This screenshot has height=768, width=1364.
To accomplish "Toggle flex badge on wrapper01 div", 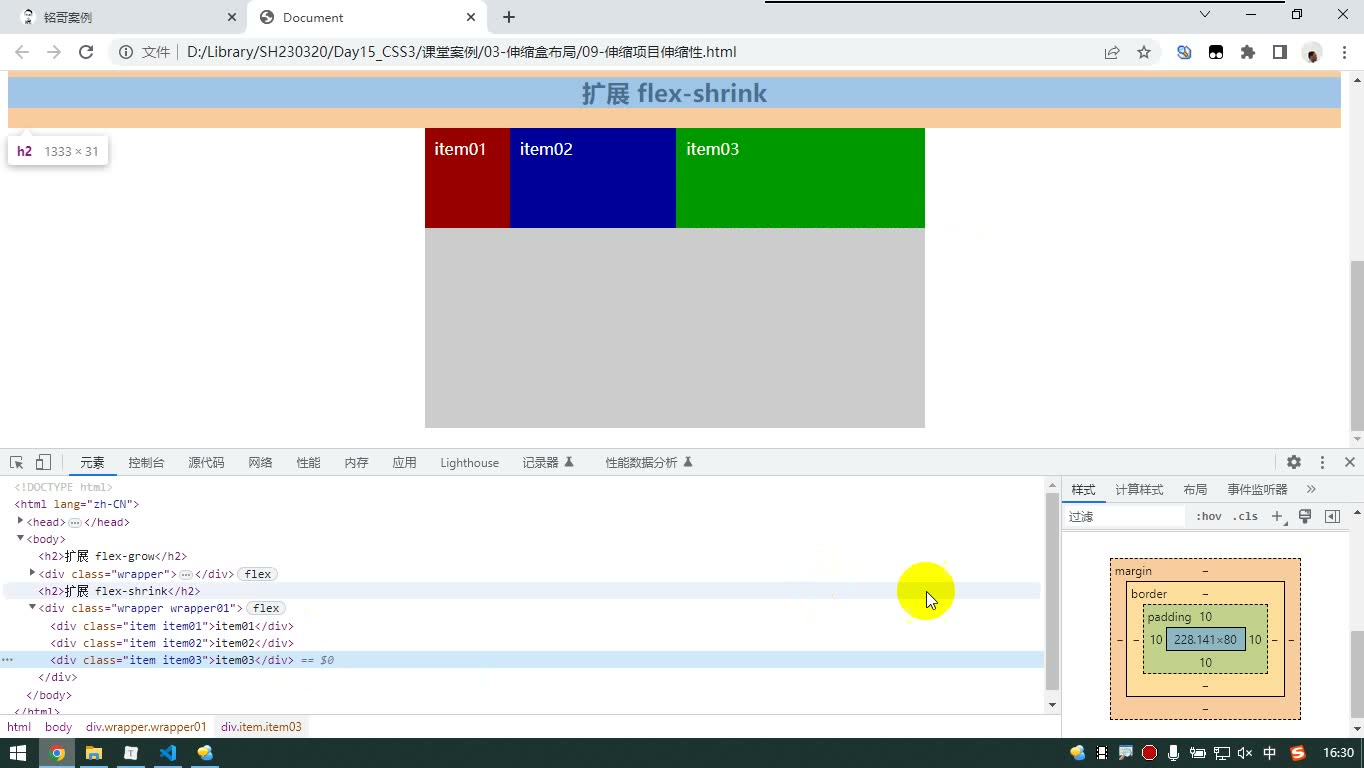I will pos(266,608).
